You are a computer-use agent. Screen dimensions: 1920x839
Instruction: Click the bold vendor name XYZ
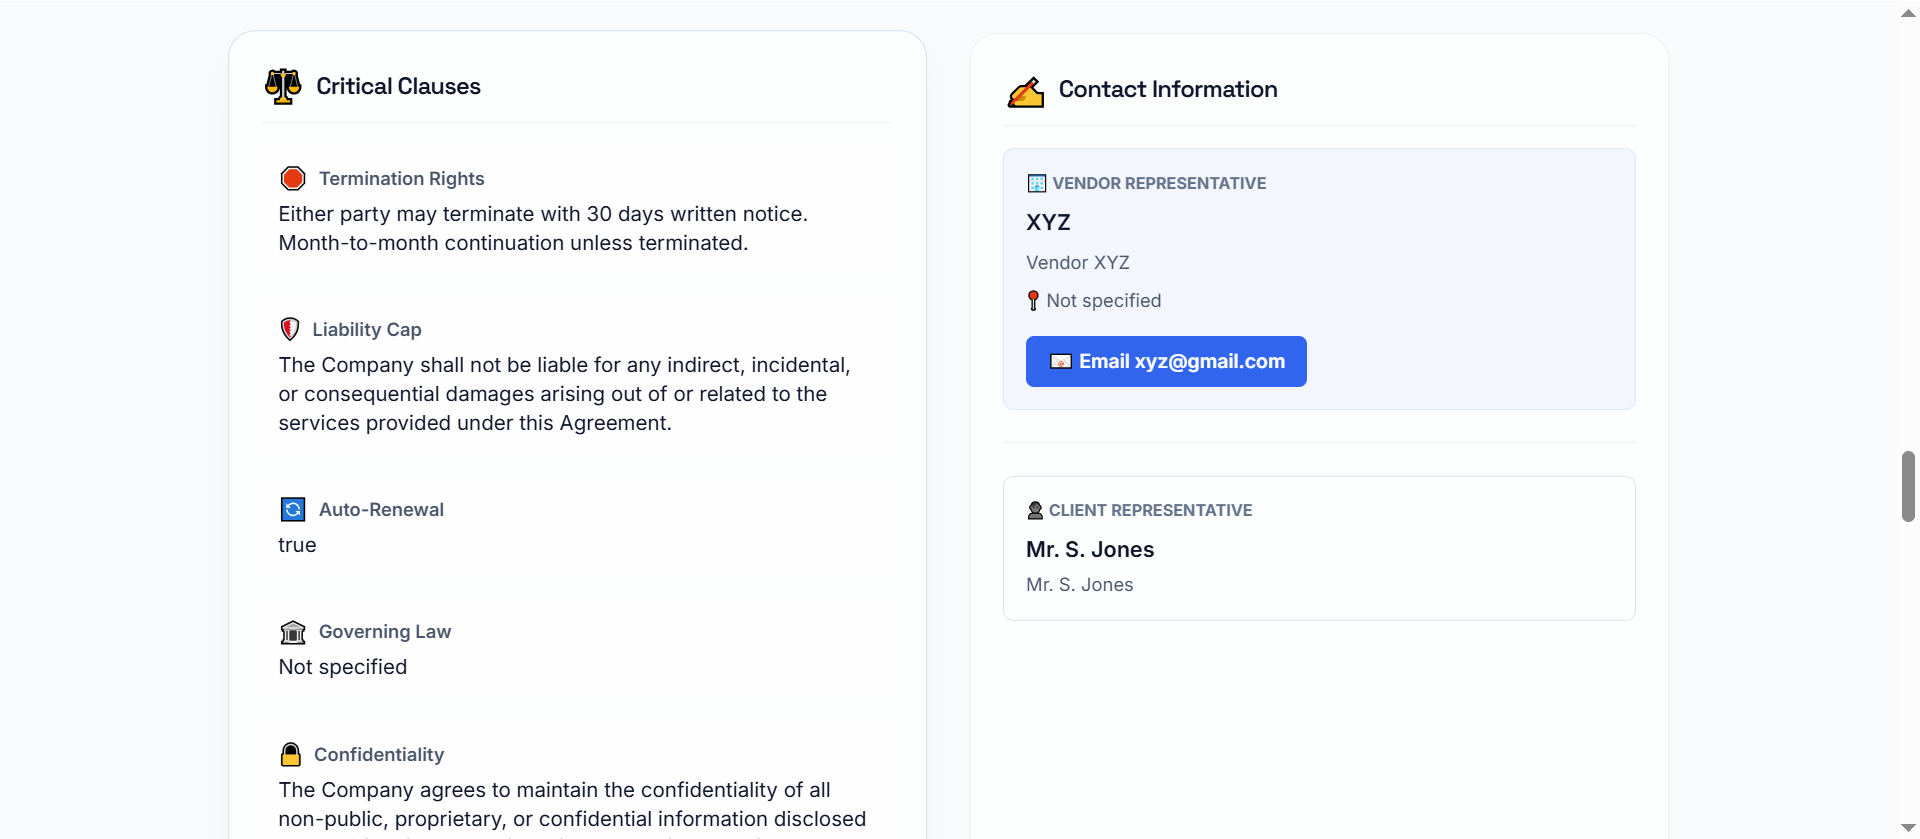1048,222
